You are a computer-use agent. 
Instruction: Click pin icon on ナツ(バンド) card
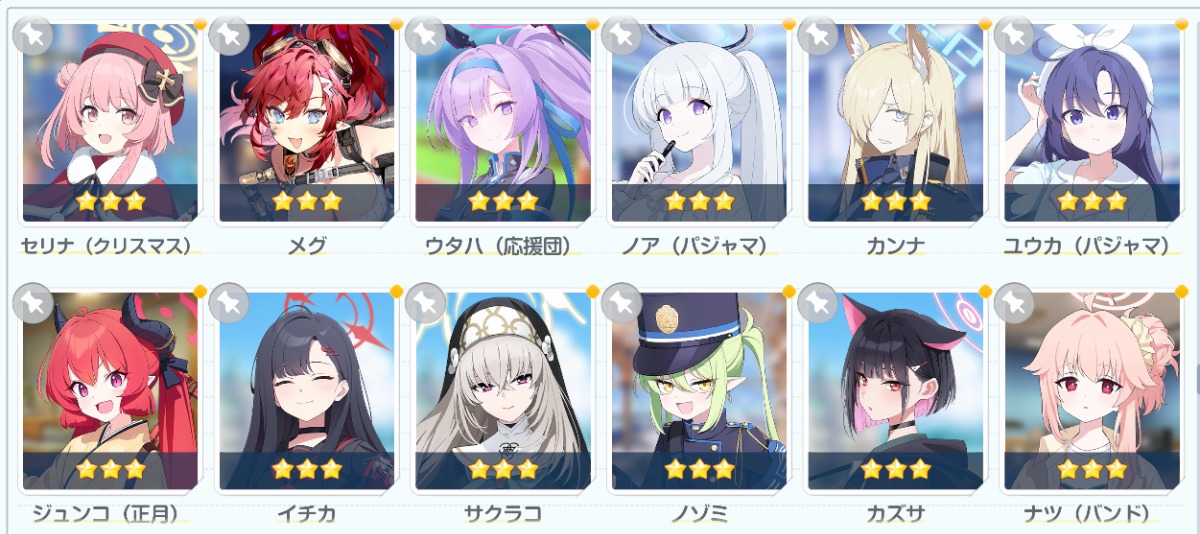[x=1015, y=301]
